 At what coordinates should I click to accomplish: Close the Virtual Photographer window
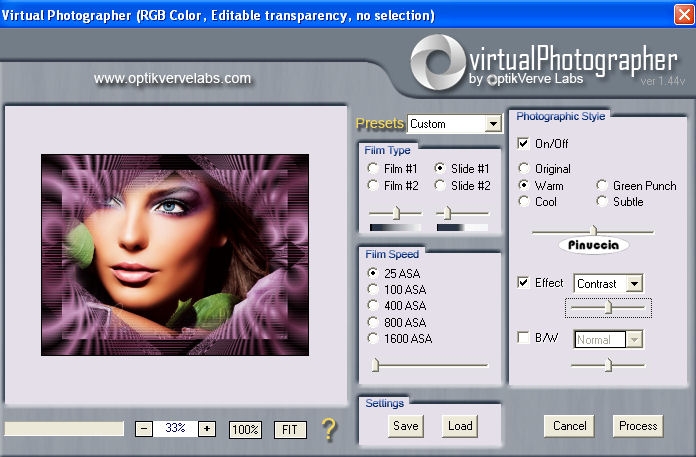[x=684, y=15]
